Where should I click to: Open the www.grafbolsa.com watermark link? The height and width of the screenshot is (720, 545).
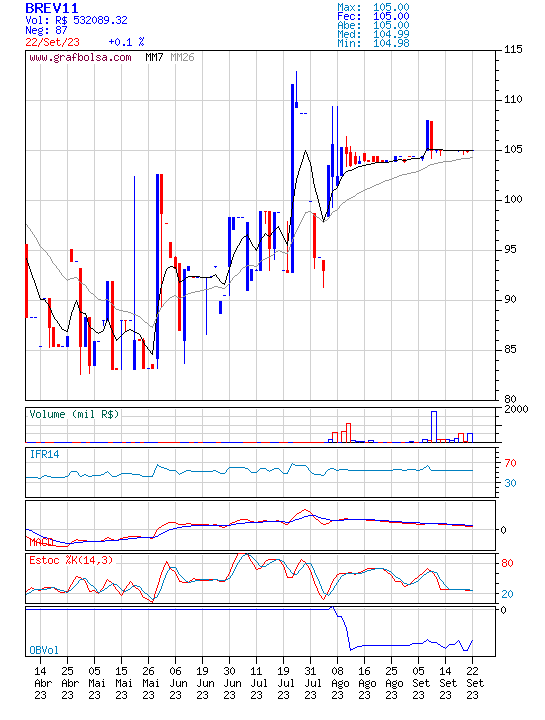[x=80, y=57]
